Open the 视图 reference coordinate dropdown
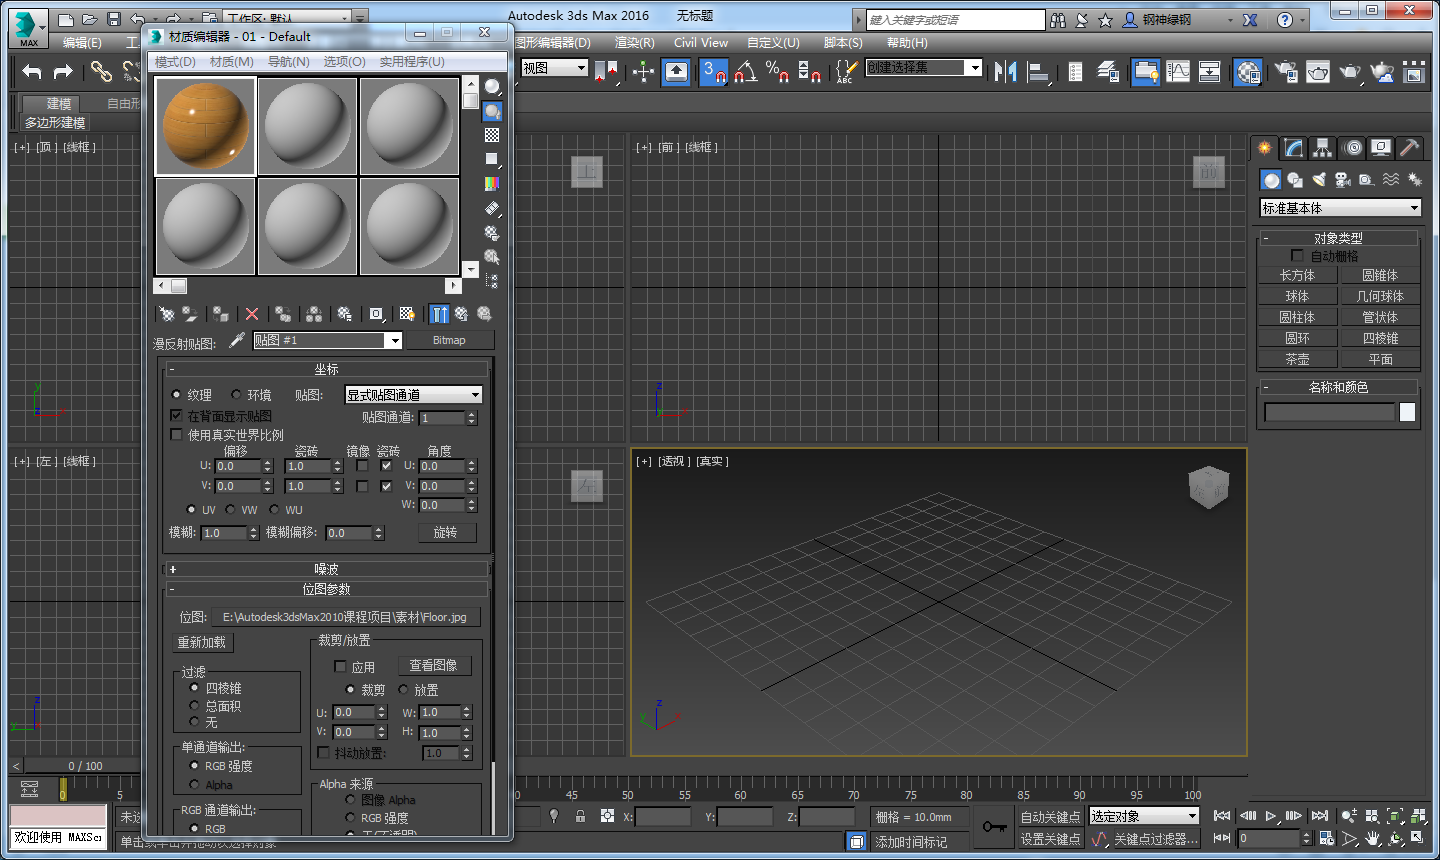This screenshot has width=1440, height=860. tap(554, 68)
